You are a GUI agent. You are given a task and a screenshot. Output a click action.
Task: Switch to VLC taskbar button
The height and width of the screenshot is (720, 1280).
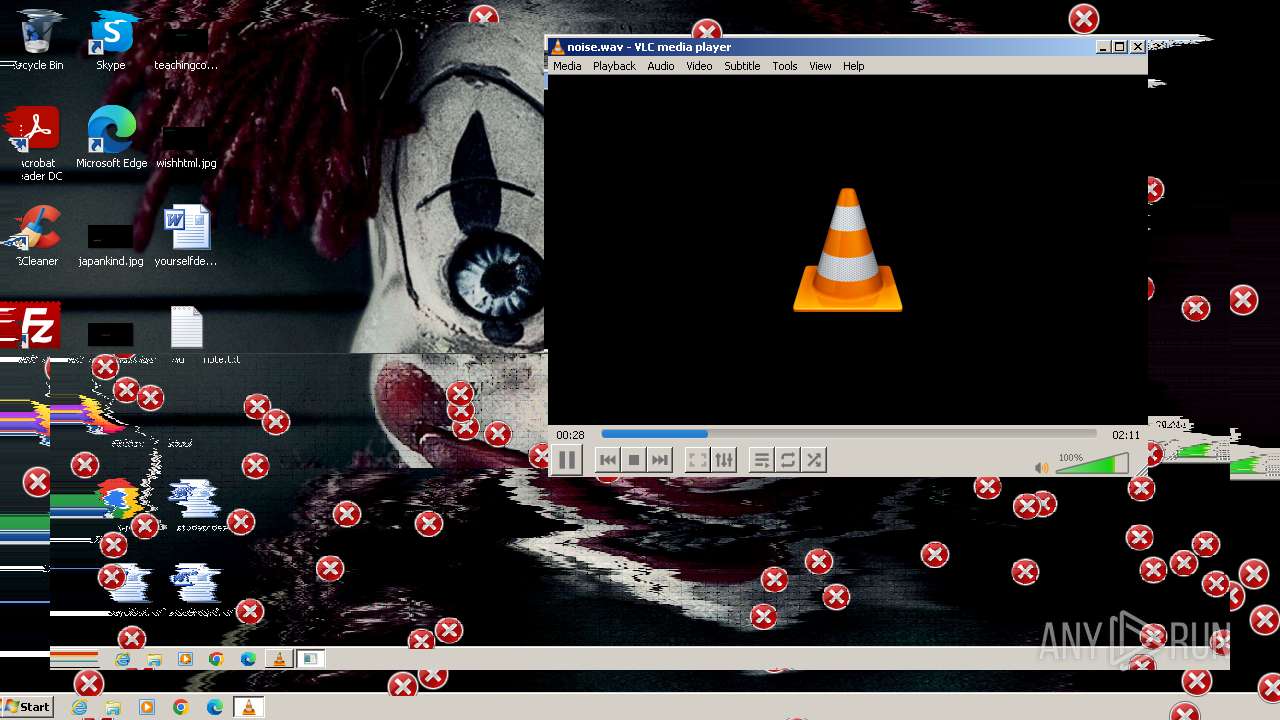point(248,707)
